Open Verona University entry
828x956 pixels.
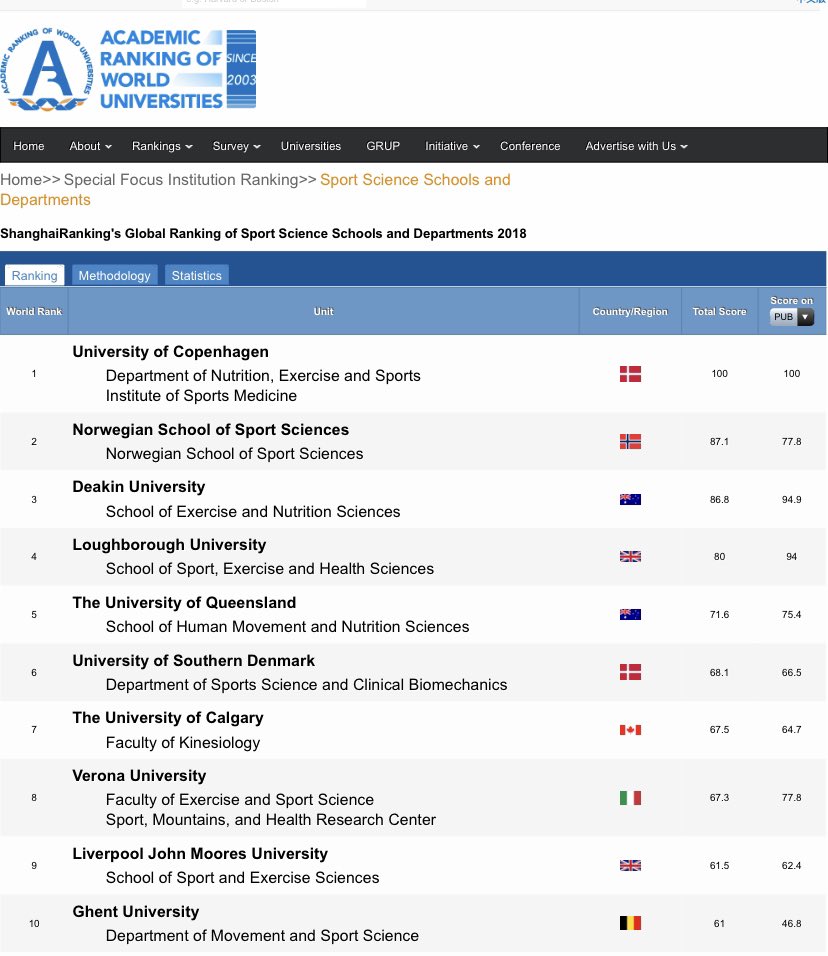pyautogui.click(x=139, y=776)
